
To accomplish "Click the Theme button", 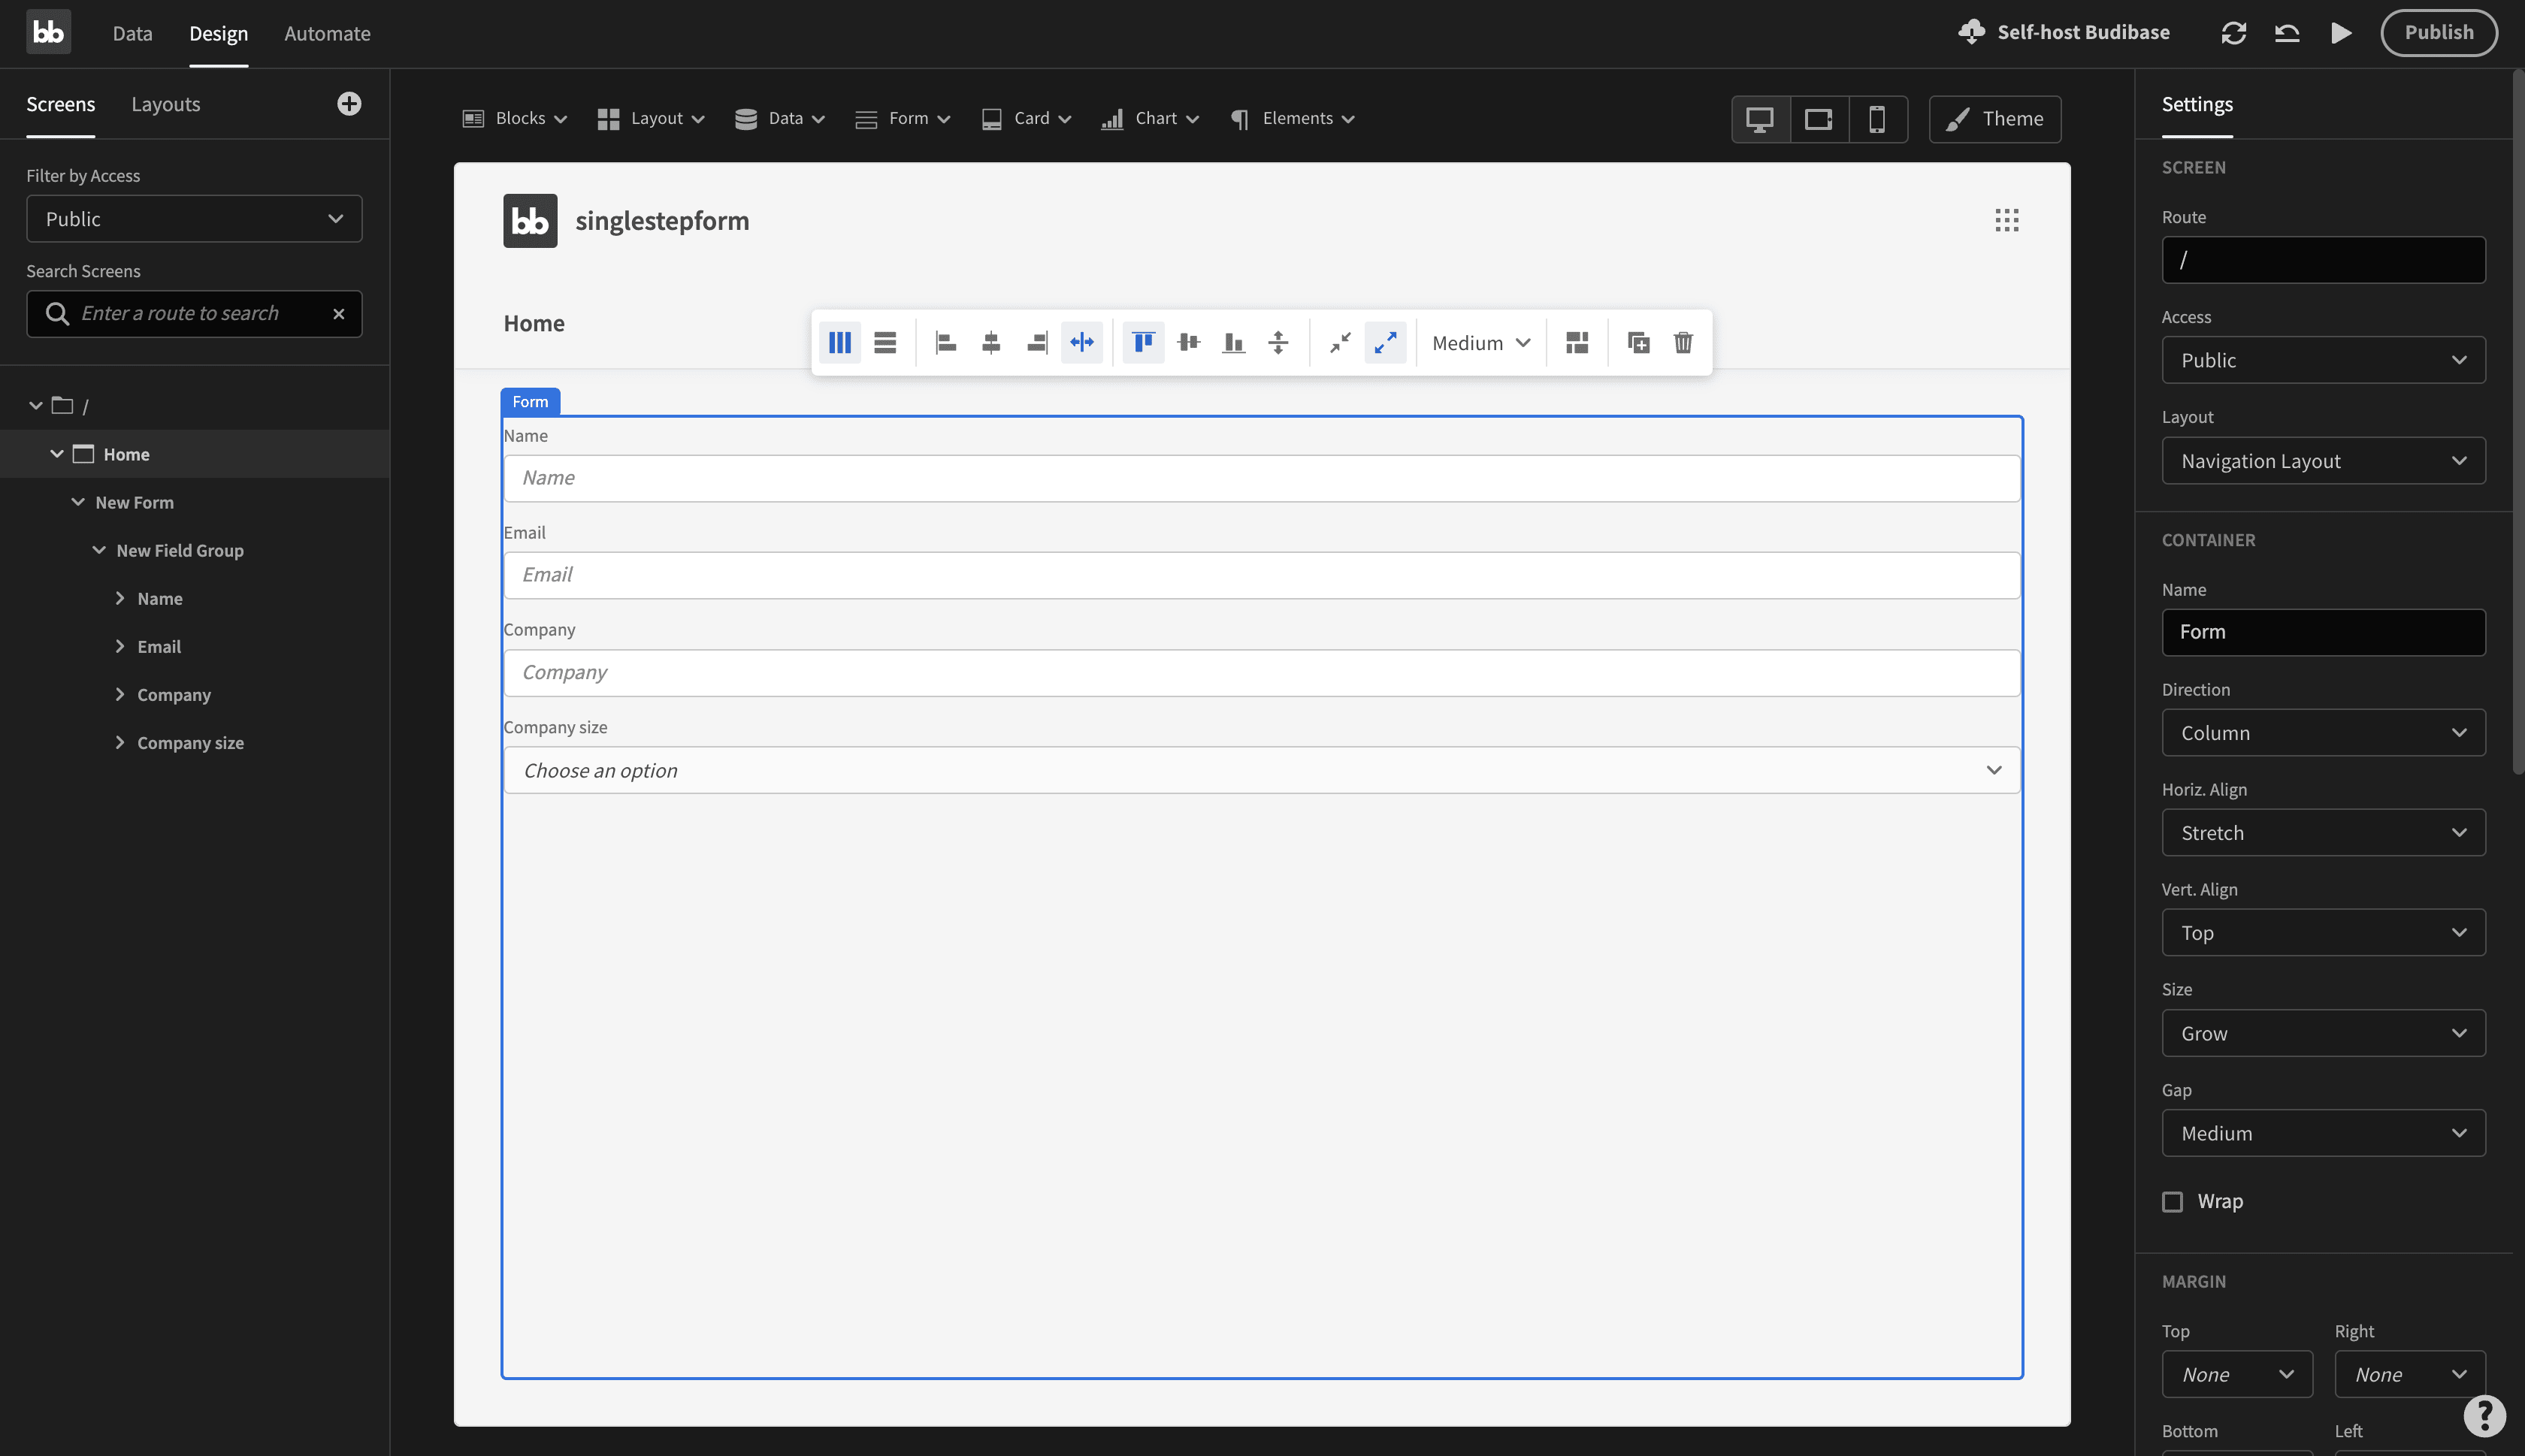I will pyautogui.click(x=1994, y=119).
